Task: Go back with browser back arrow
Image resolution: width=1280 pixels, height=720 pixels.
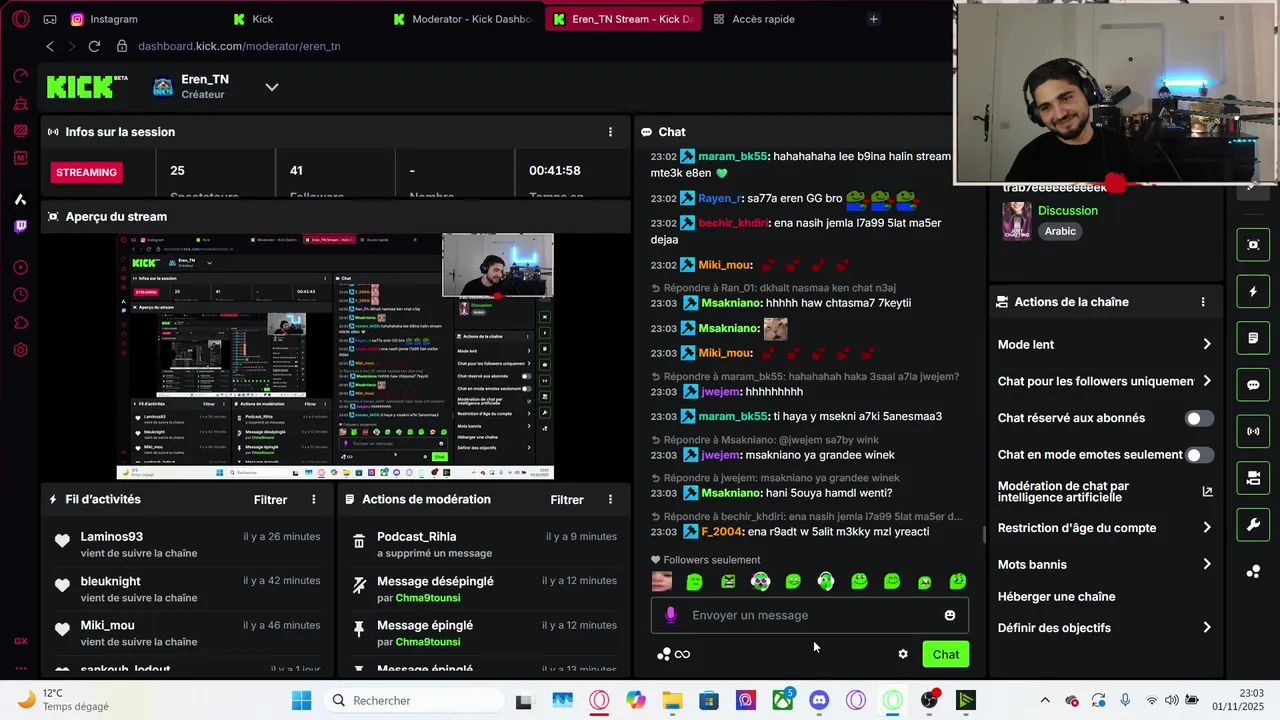Action: click(50, 46)
